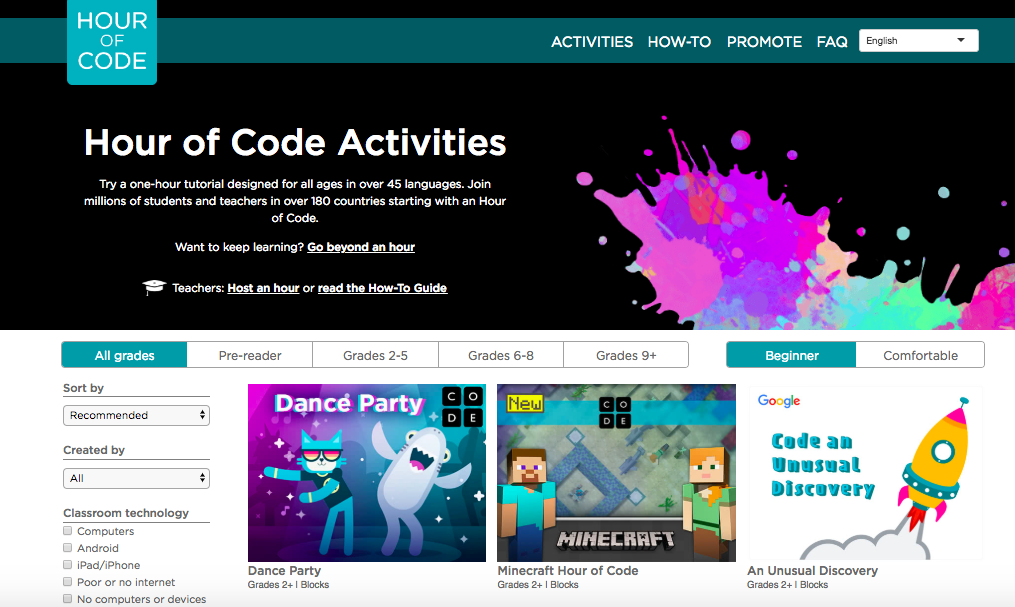Click the Hour of Code logo

[x=111, y=42]
